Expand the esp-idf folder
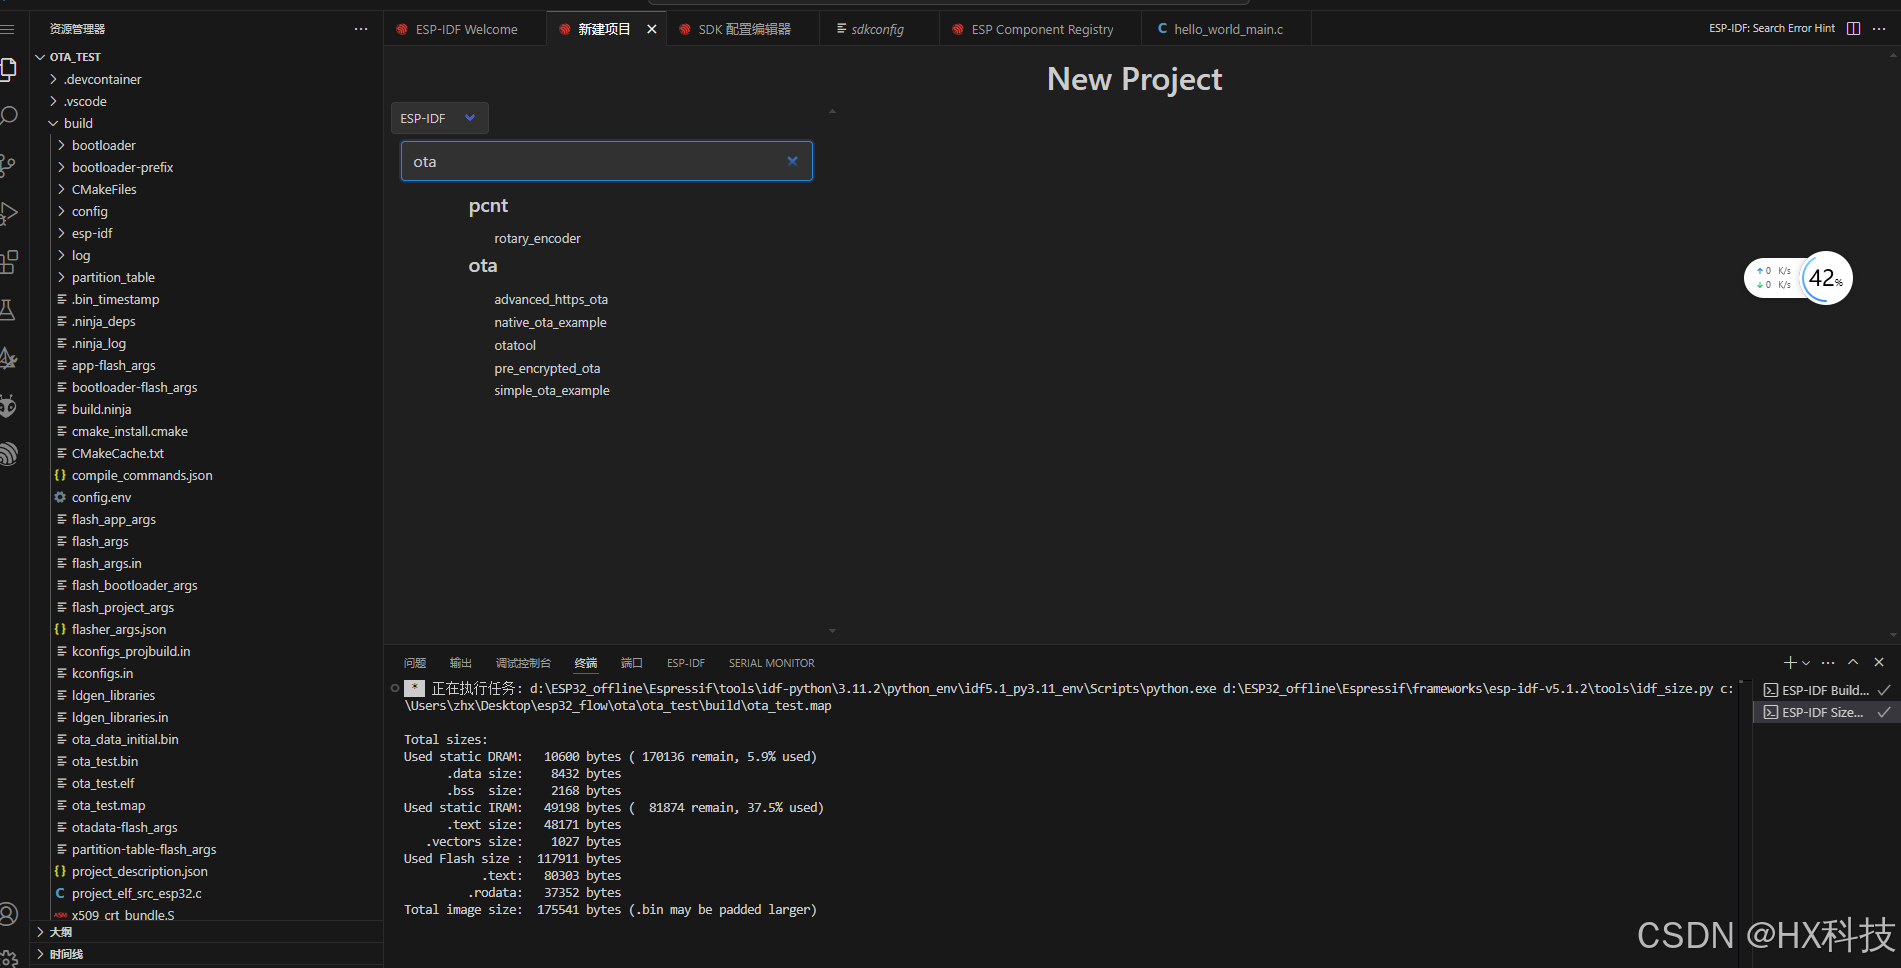 pyautogui.click(x=92, y=233)
